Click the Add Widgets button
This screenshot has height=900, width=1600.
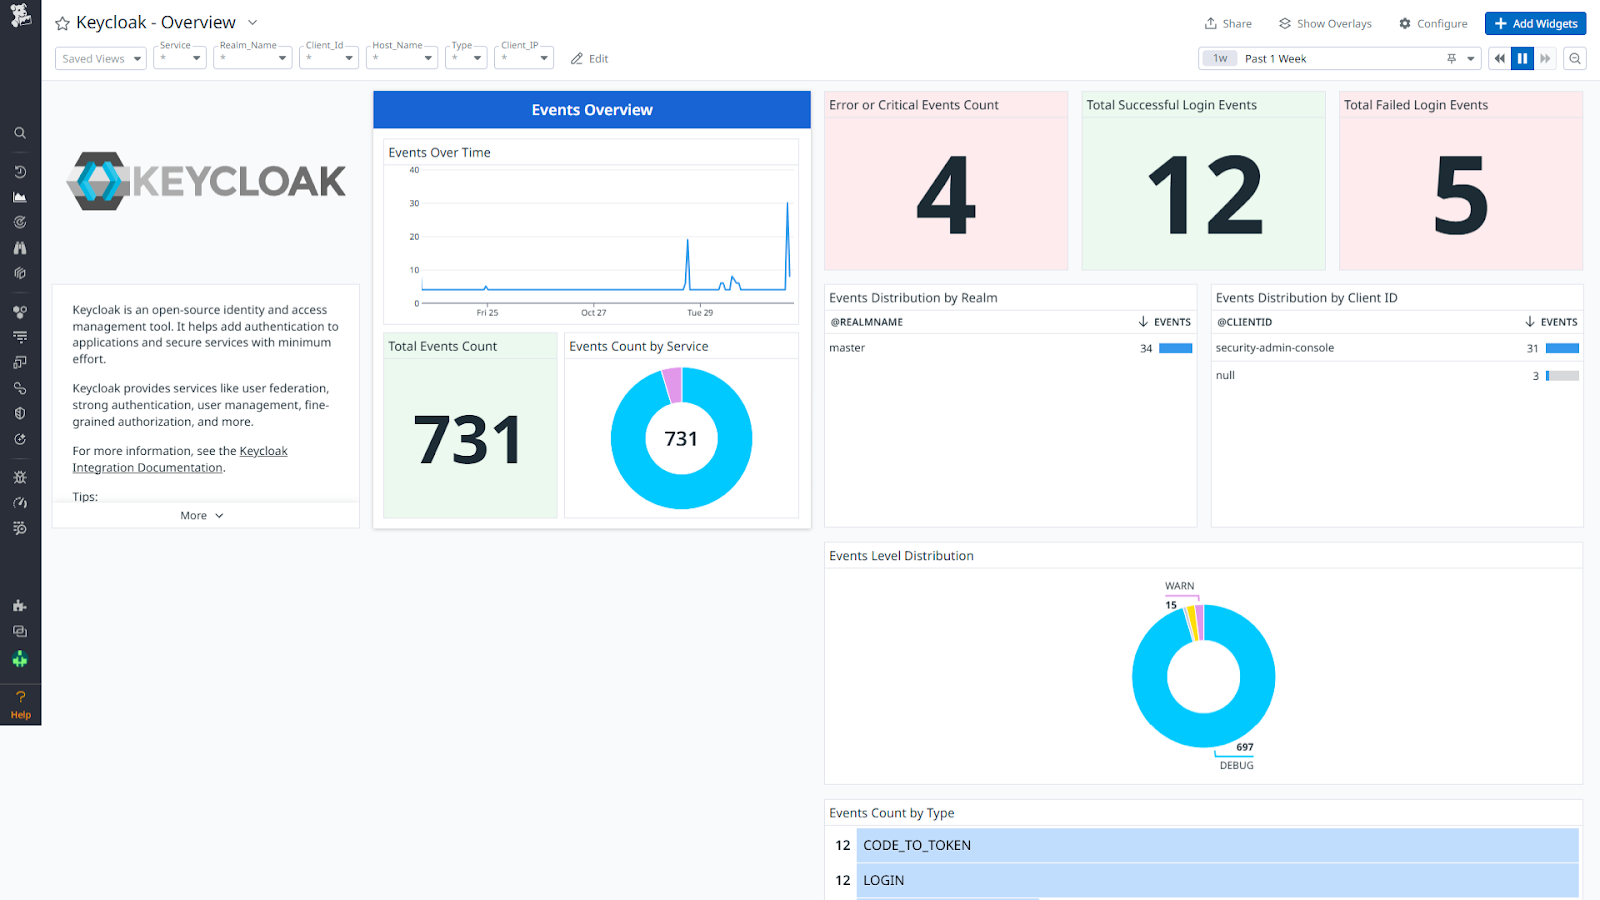point(1535,23)
